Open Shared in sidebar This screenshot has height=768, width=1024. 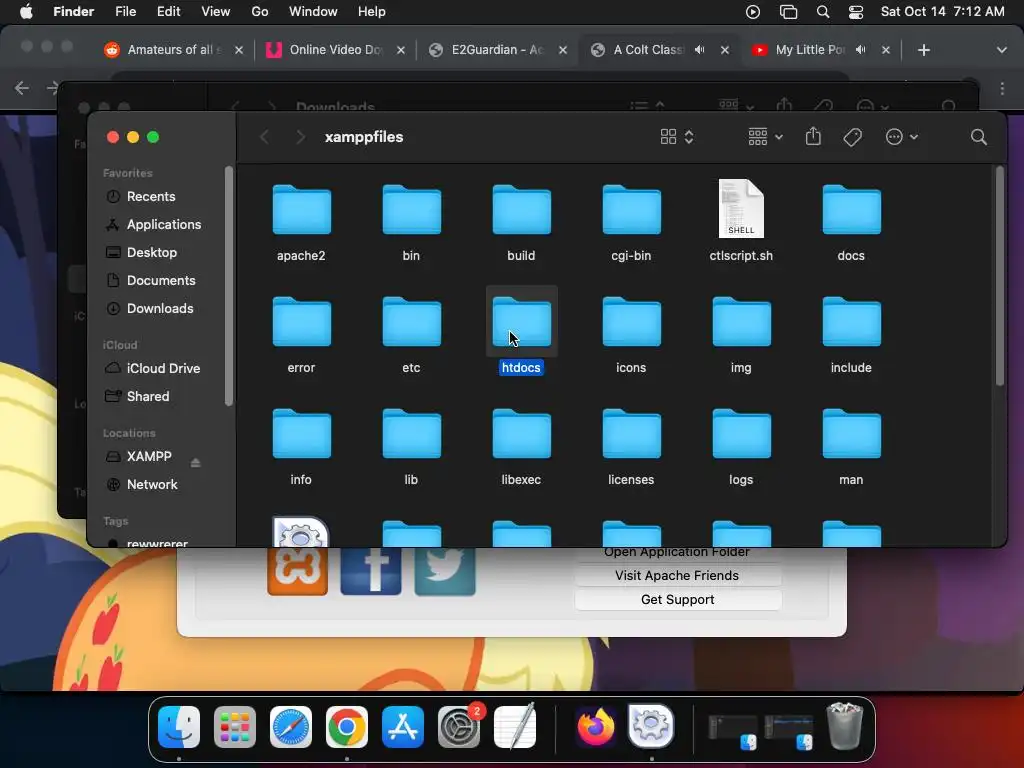[148, 396]
